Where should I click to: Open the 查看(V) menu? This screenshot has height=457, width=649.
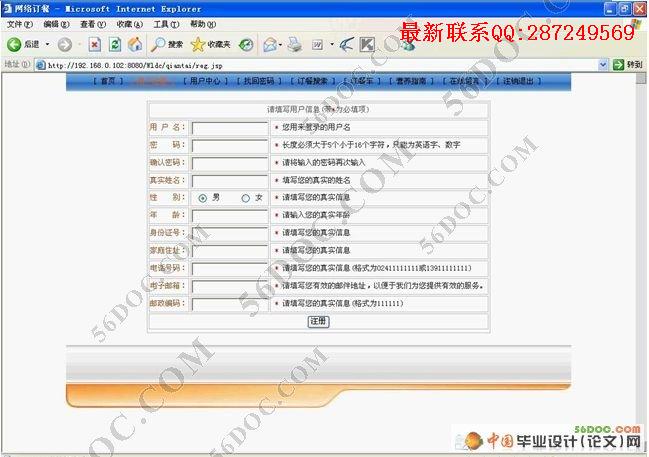point(93,24)
